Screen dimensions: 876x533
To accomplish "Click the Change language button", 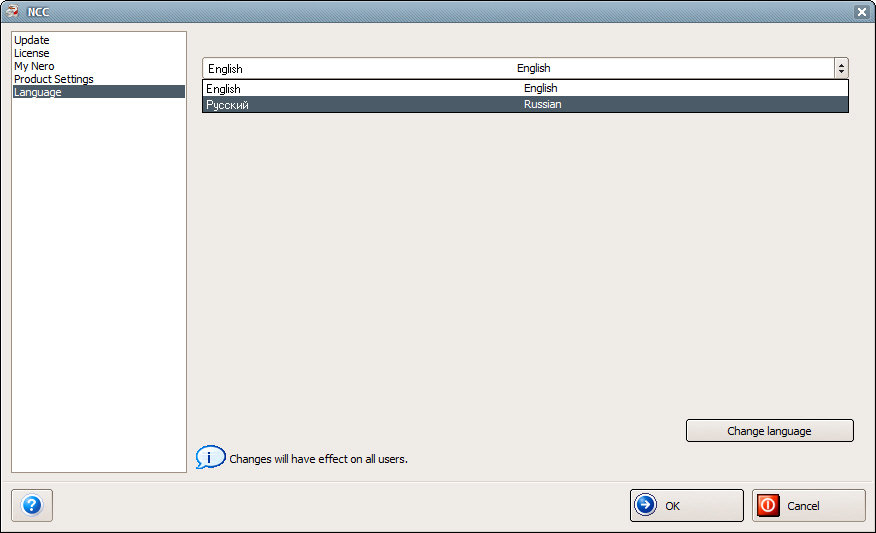I will pos(769,431).
